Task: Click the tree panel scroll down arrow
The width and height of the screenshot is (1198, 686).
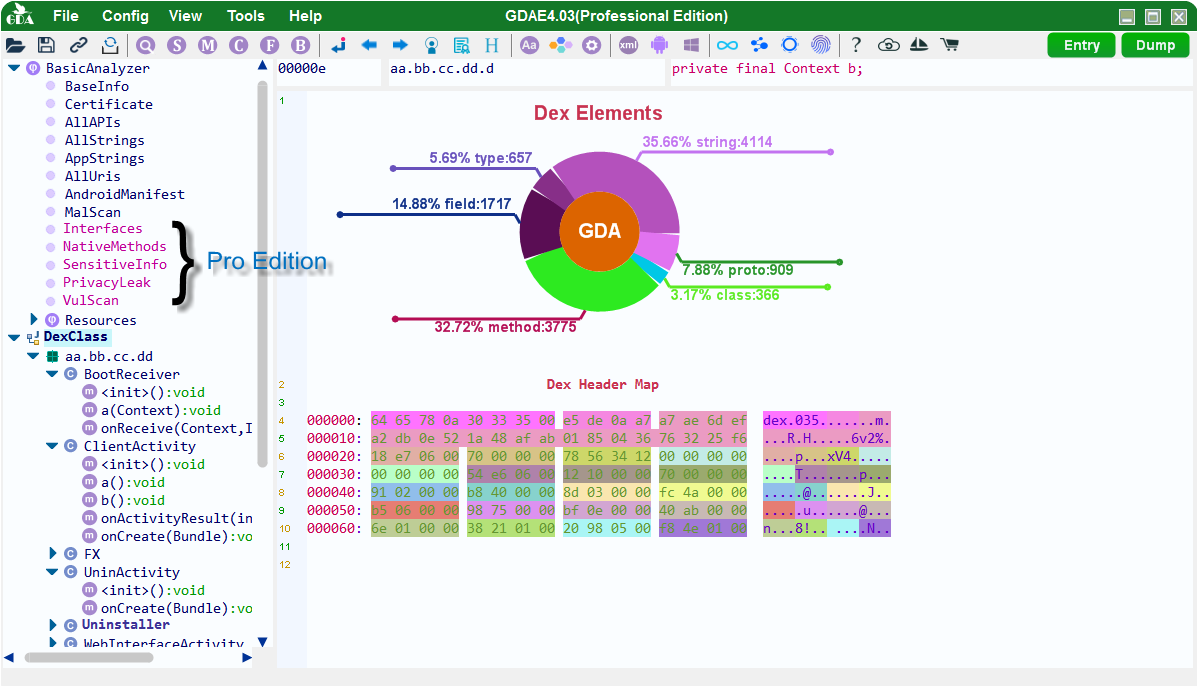Action: [x=263, y=642]
